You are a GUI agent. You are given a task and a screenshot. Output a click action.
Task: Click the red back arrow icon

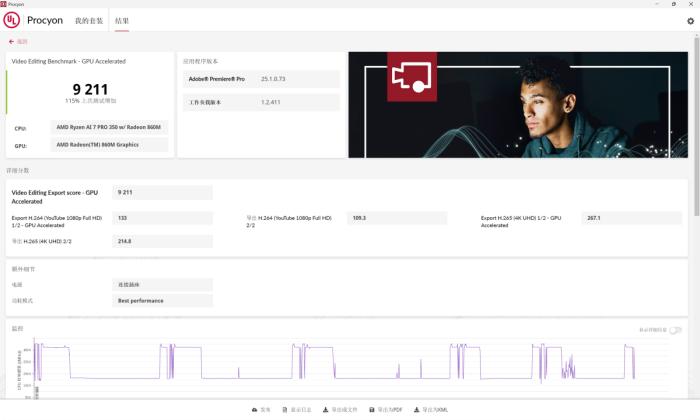tap(11, 42)
